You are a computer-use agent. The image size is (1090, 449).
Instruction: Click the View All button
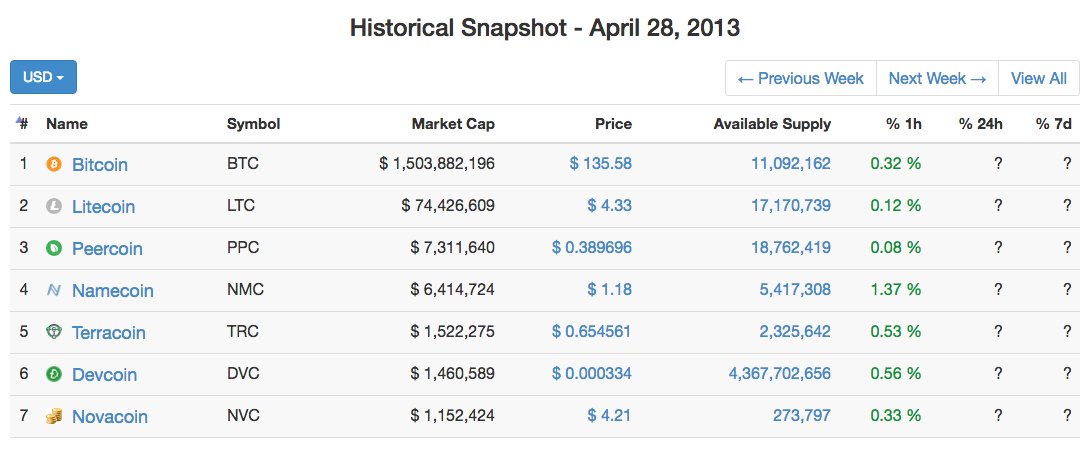1039,79
